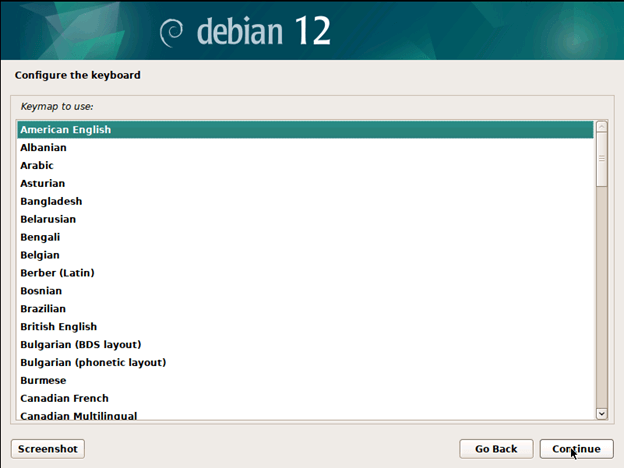Pick Canadian French keymap
The width and height of the screenshot is (624, 468).
pos(305,398)
